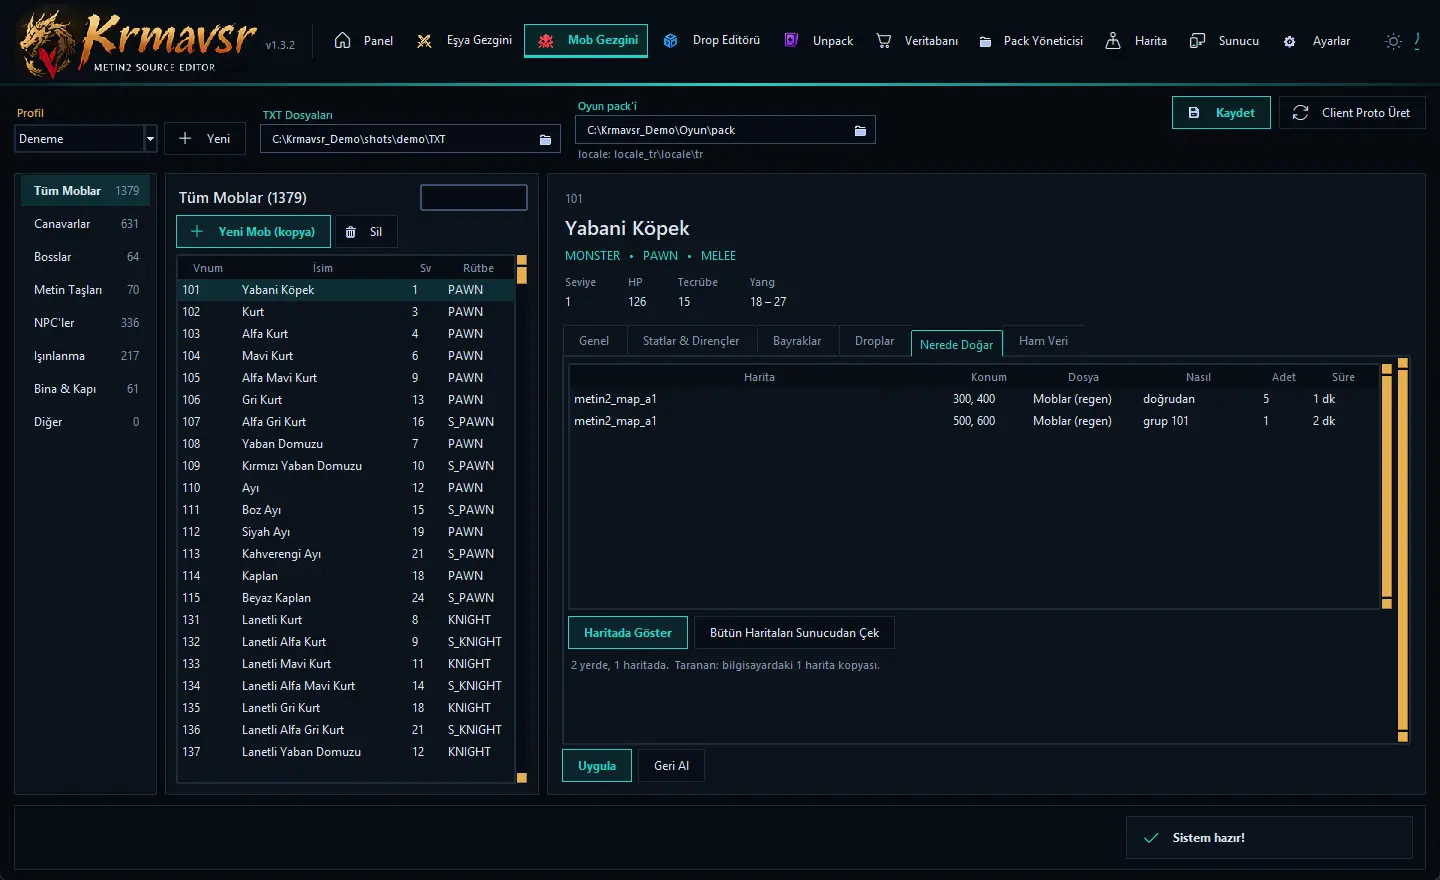Click the trash icon to Sil the mob
Viewport: 1440px width, 880px height.
click(351, 232)
